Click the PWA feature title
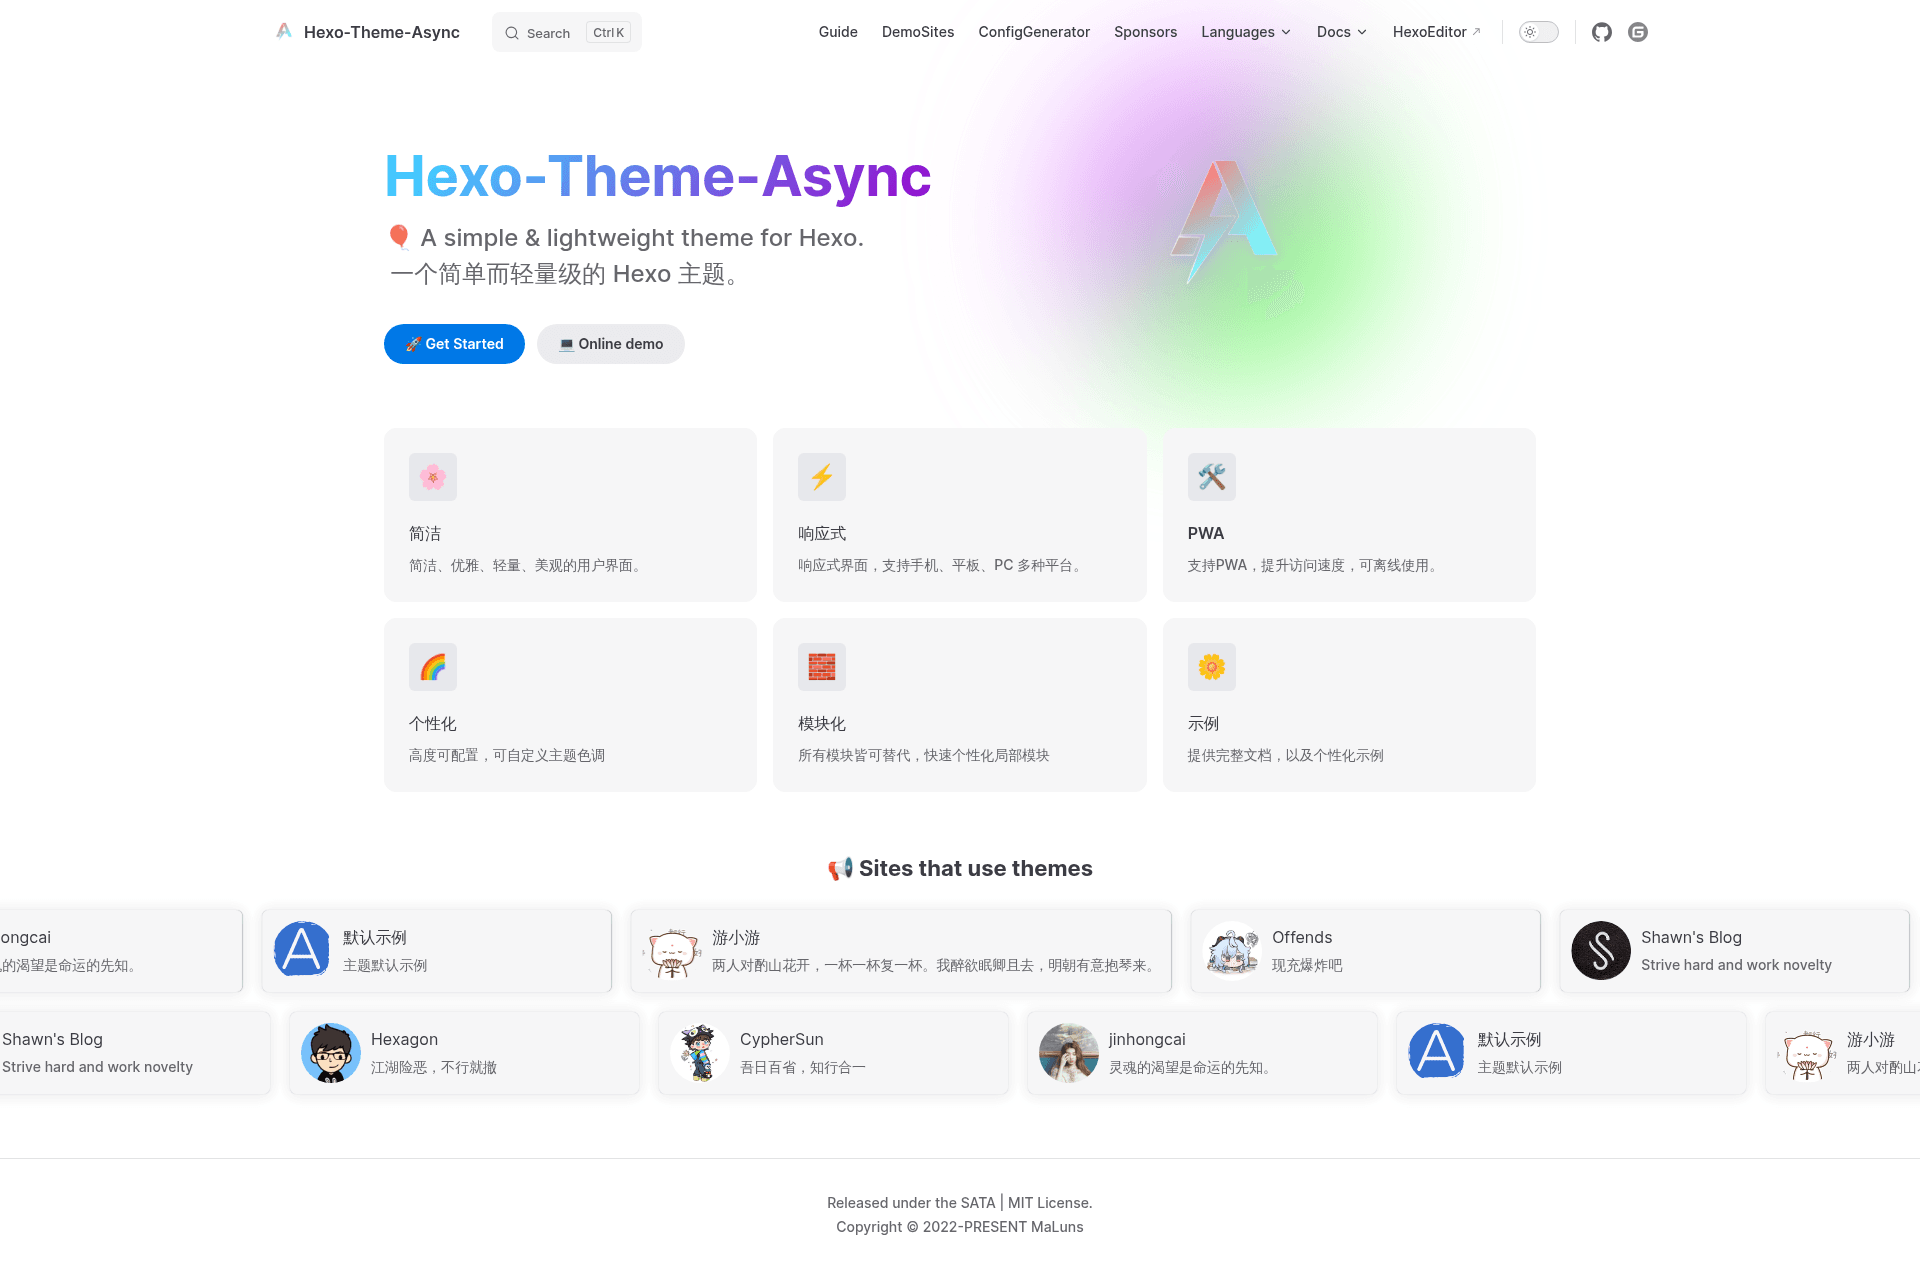The height and width of the screenshot is (1271, 1920). click(1206, 534)
